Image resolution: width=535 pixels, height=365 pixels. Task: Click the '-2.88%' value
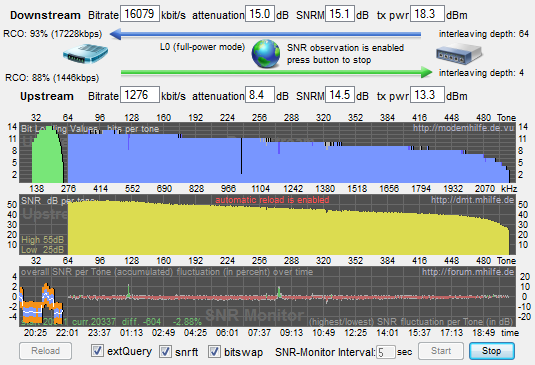(x=187, y=322)
